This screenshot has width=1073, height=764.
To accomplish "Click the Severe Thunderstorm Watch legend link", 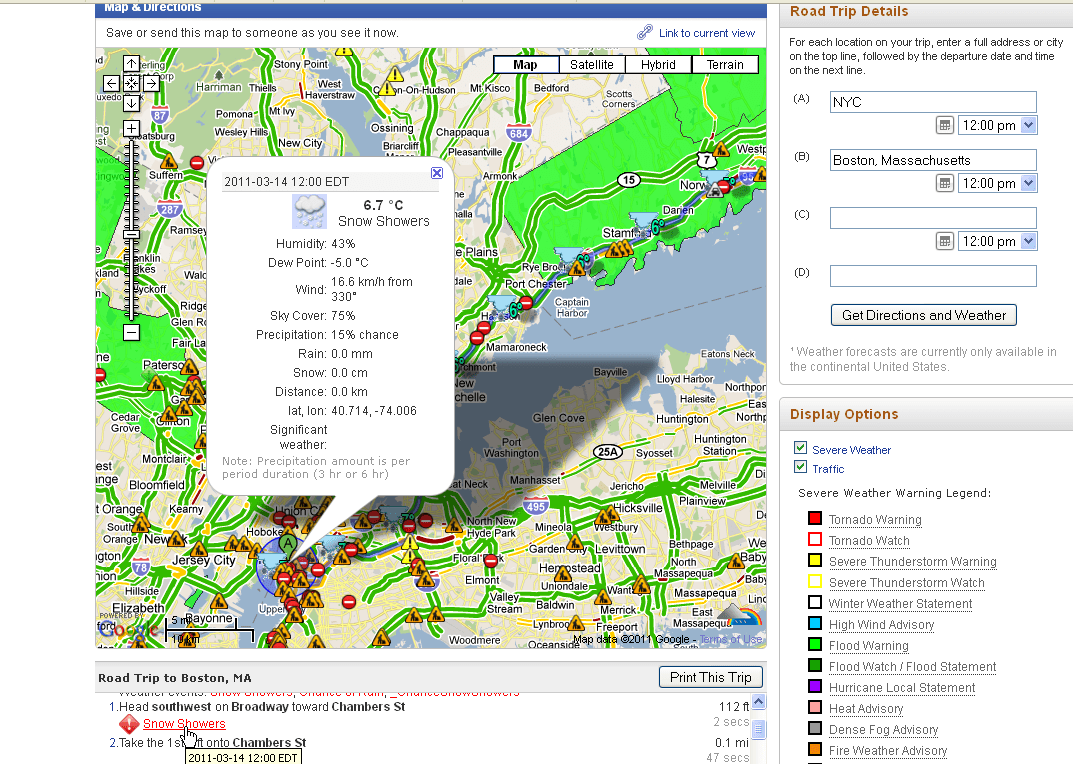I will click(x=906, y=583).
